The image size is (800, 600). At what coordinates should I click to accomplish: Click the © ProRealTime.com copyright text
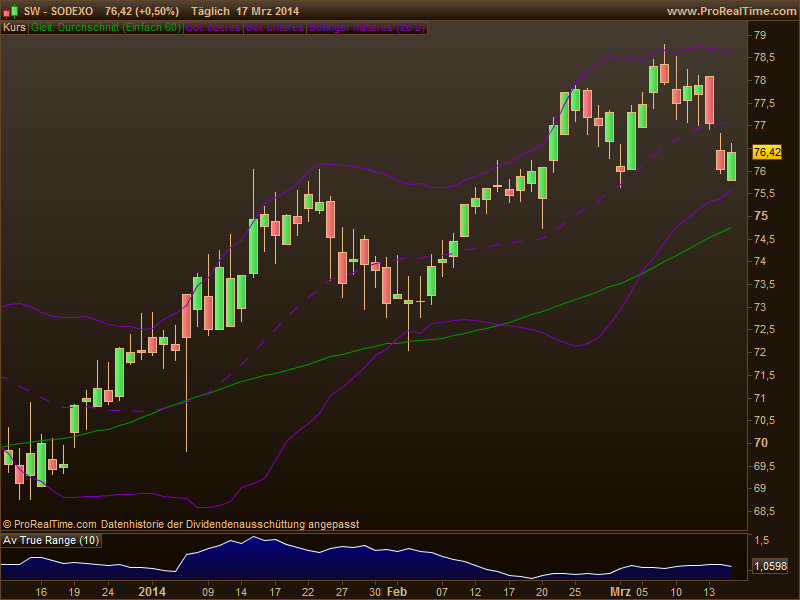point(50,524)
